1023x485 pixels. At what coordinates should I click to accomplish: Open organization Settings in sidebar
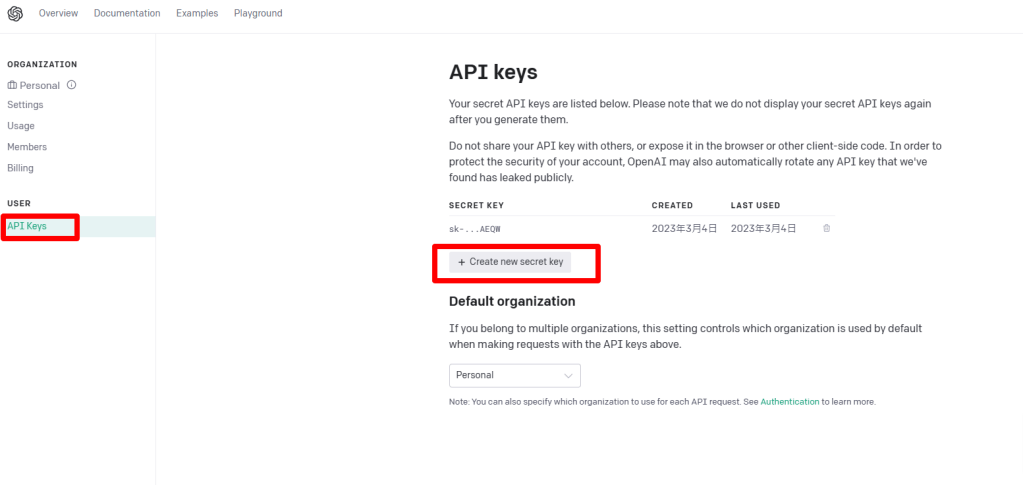pos(25,105)
